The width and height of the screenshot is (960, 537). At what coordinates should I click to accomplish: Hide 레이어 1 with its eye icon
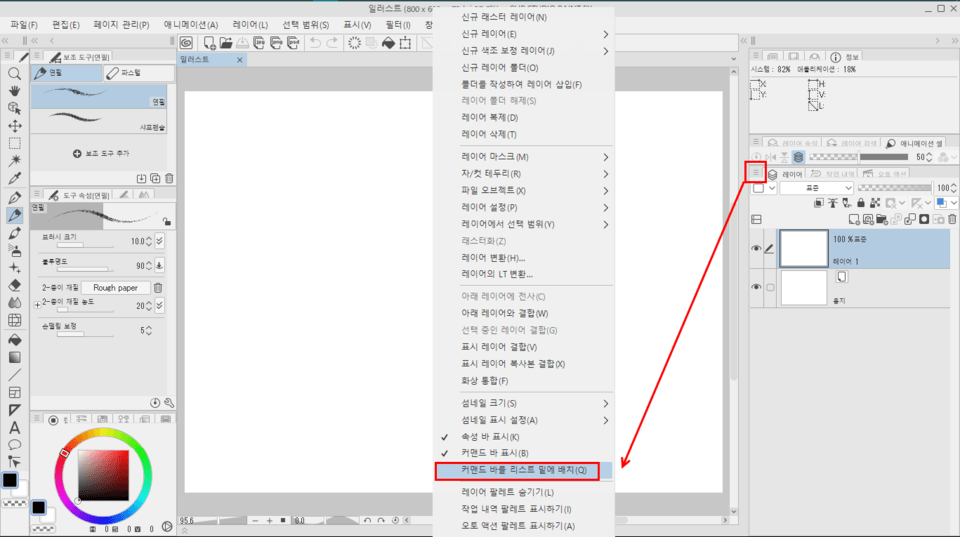coord(756,249)
